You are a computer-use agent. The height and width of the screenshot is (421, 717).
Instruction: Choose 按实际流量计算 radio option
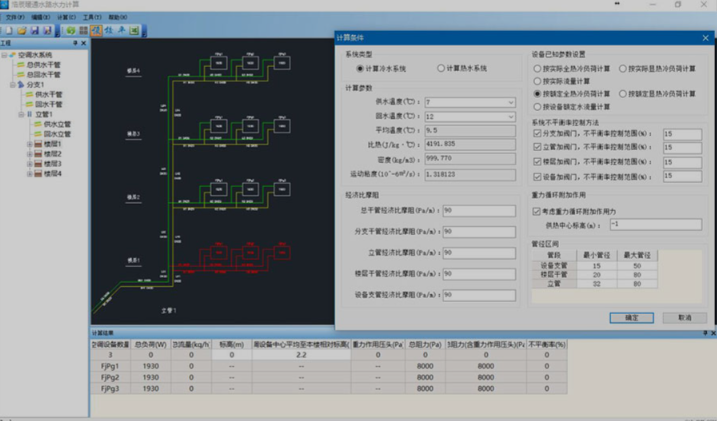pos(538,80)
